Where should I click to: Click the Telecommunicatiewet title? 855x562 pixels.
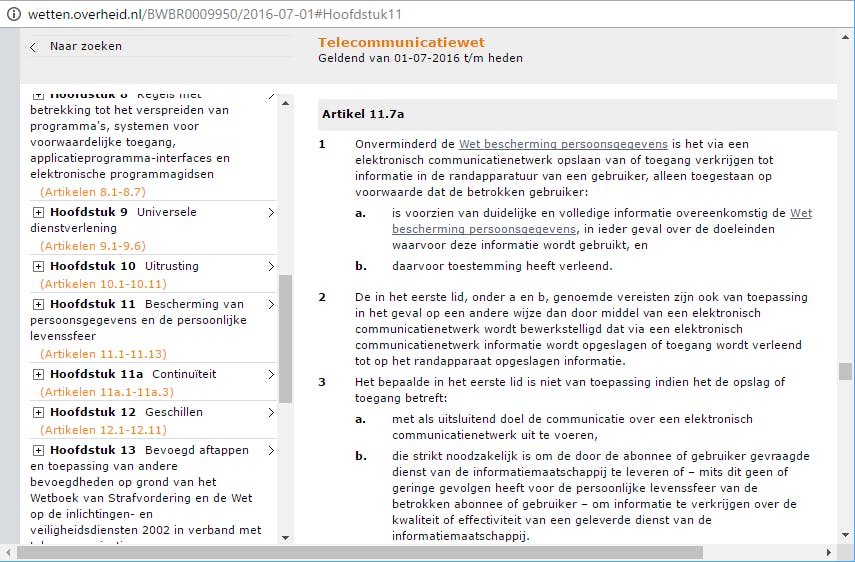401,42
